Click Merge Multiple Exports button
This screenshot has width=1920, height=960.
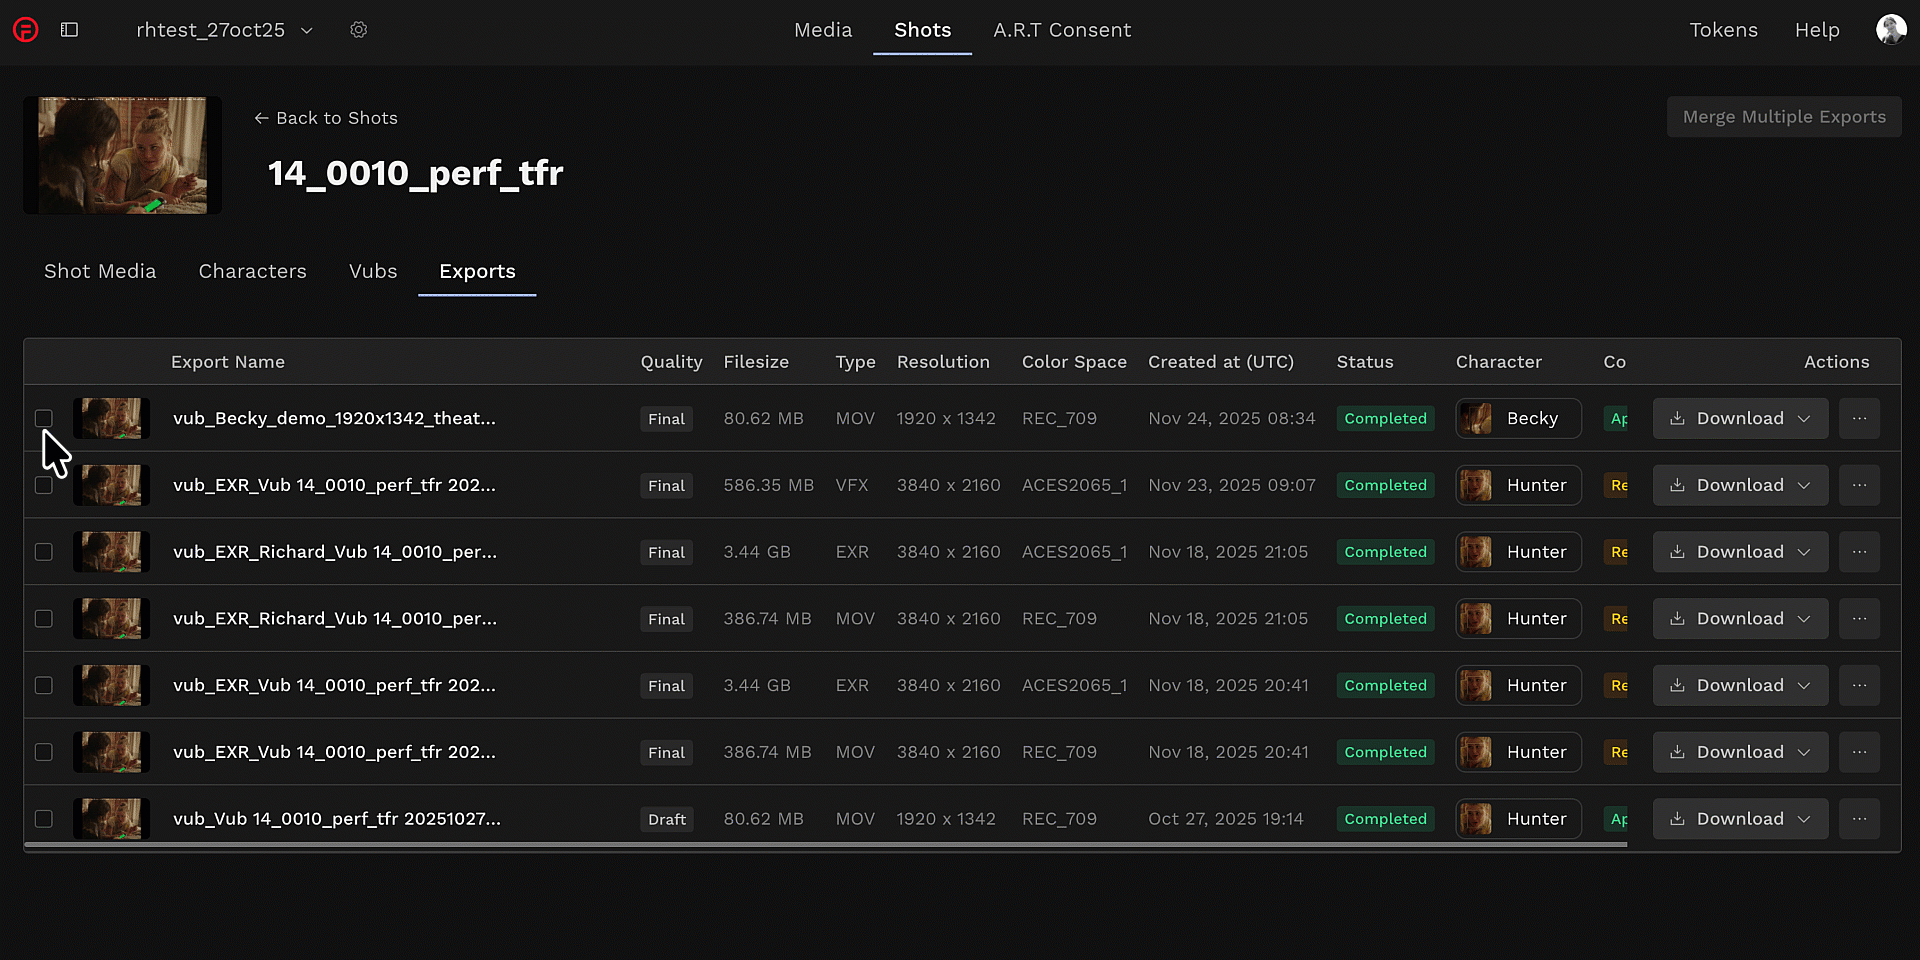click(1784, 117)
